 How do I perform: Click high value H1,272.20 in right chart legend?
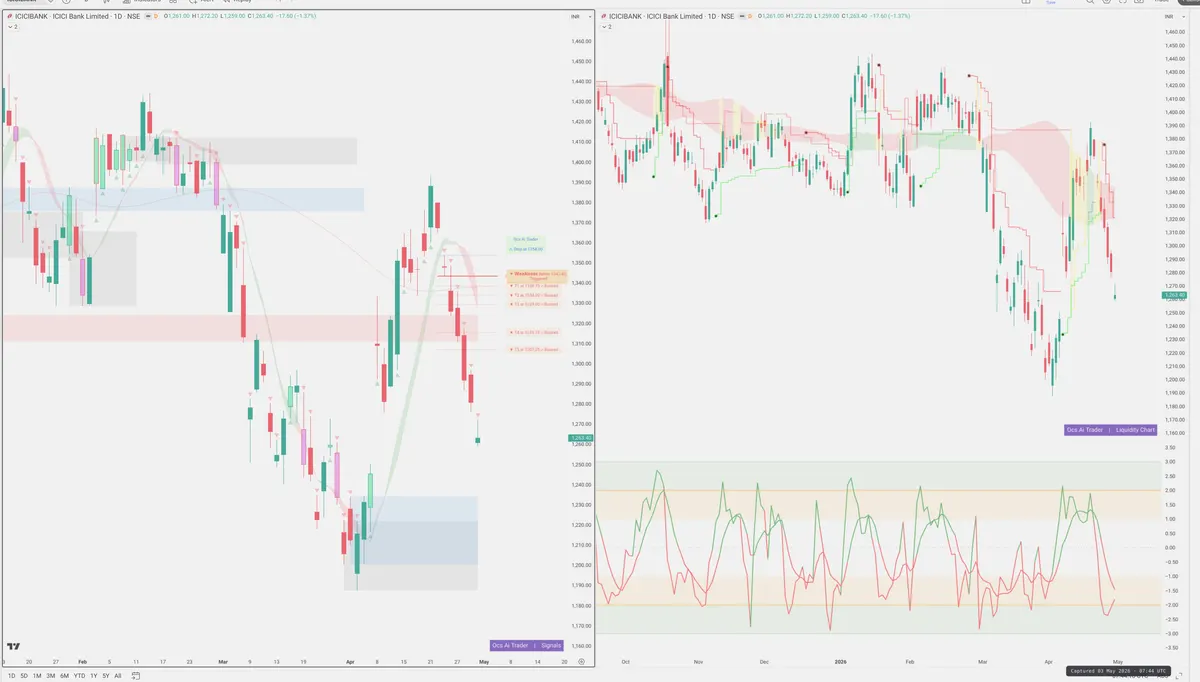799,16
